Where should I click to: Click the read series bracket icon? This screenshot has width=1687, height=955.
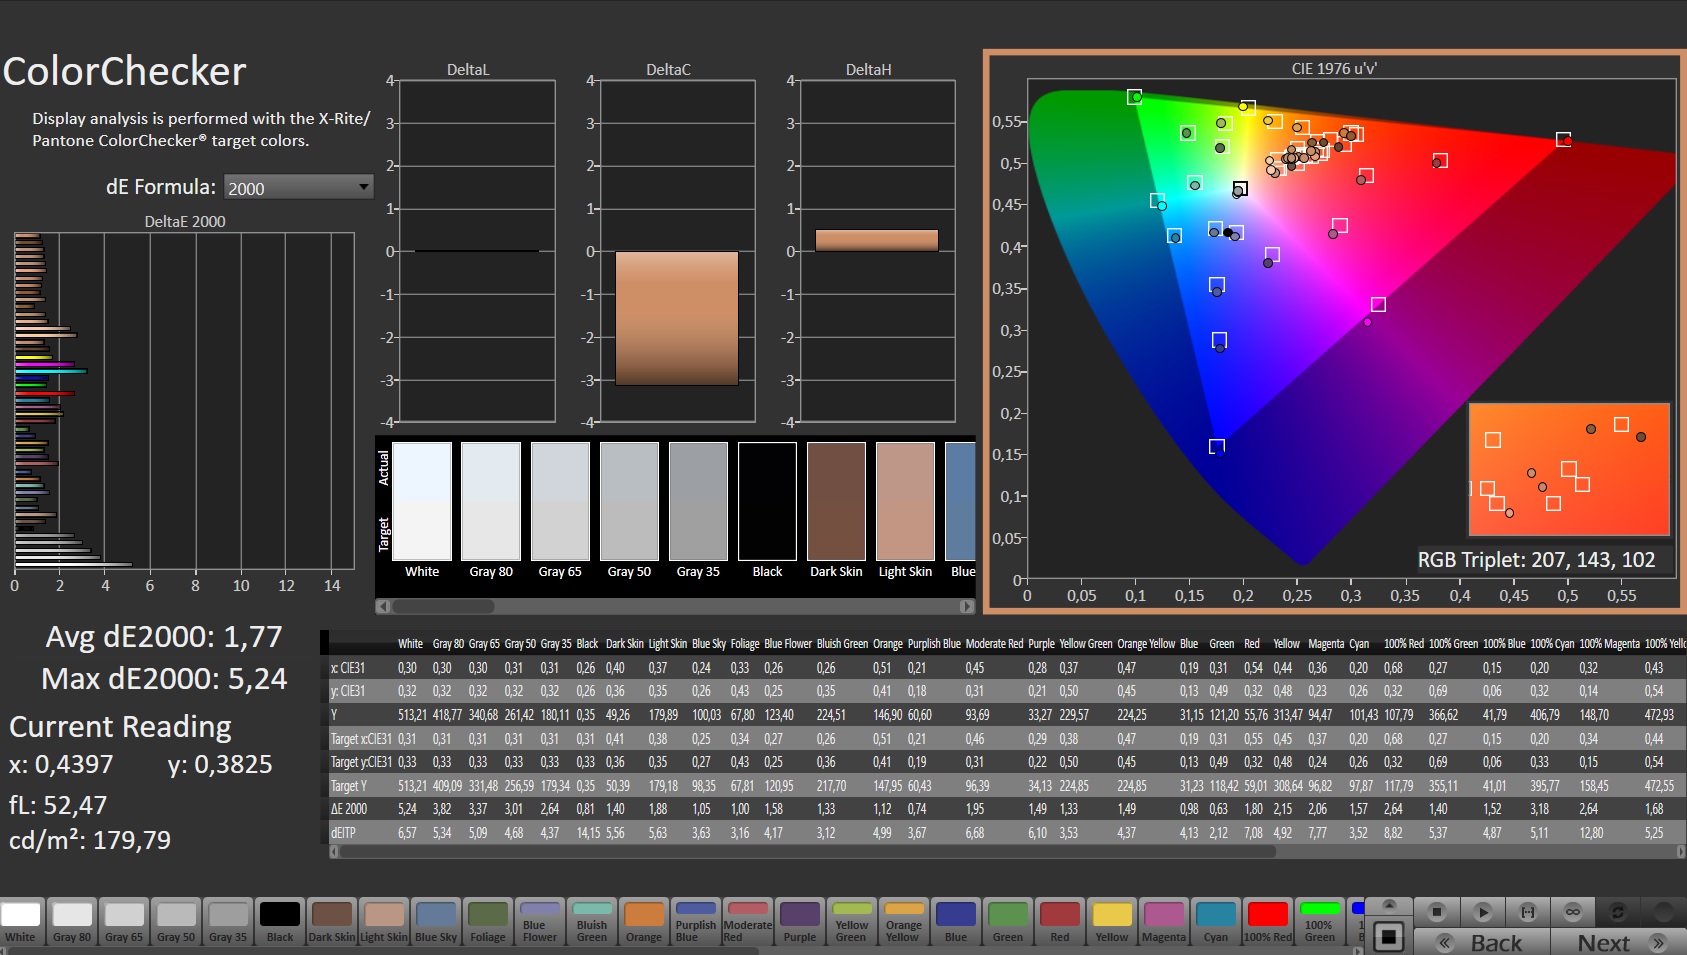(1528, 912)
